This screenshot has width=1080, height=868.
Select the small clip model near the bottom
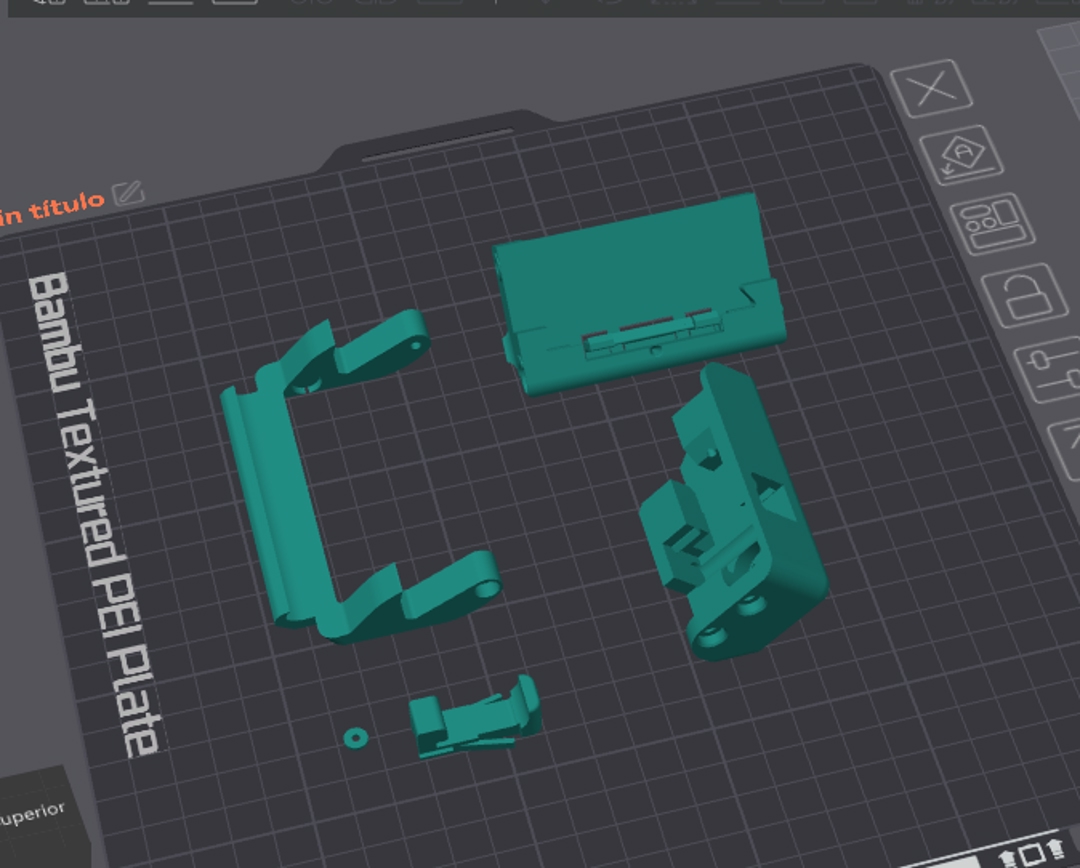[475, 718]
